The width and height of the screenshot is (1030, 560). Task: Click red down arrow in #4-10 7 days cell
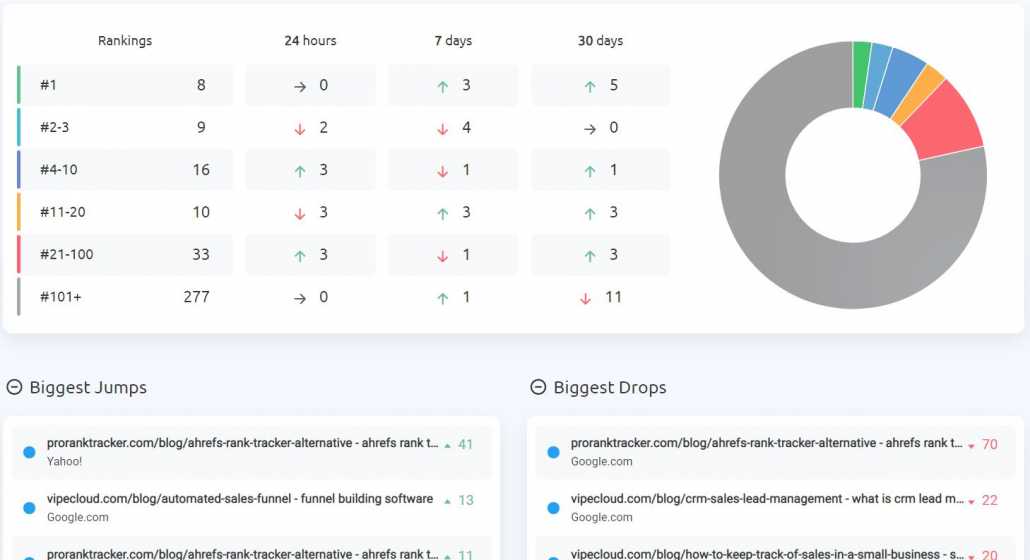(443, 171)
